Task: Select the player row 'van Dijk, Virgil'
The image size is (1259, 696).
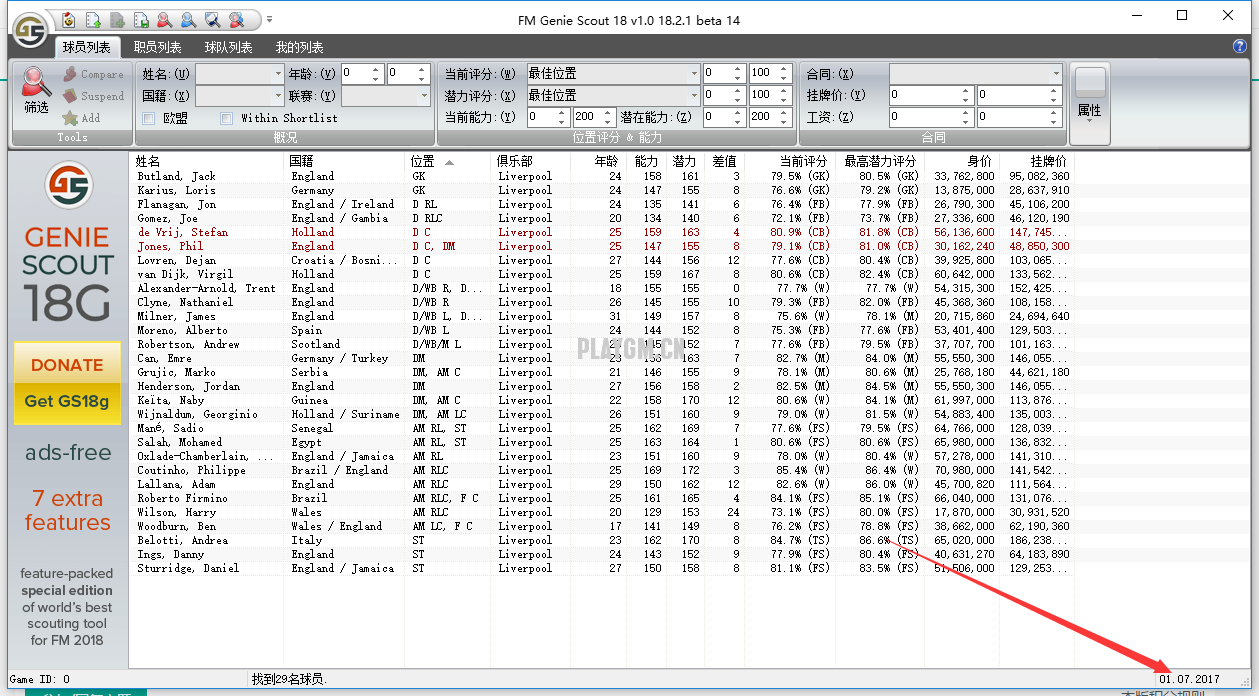Action: coord(602,274)
